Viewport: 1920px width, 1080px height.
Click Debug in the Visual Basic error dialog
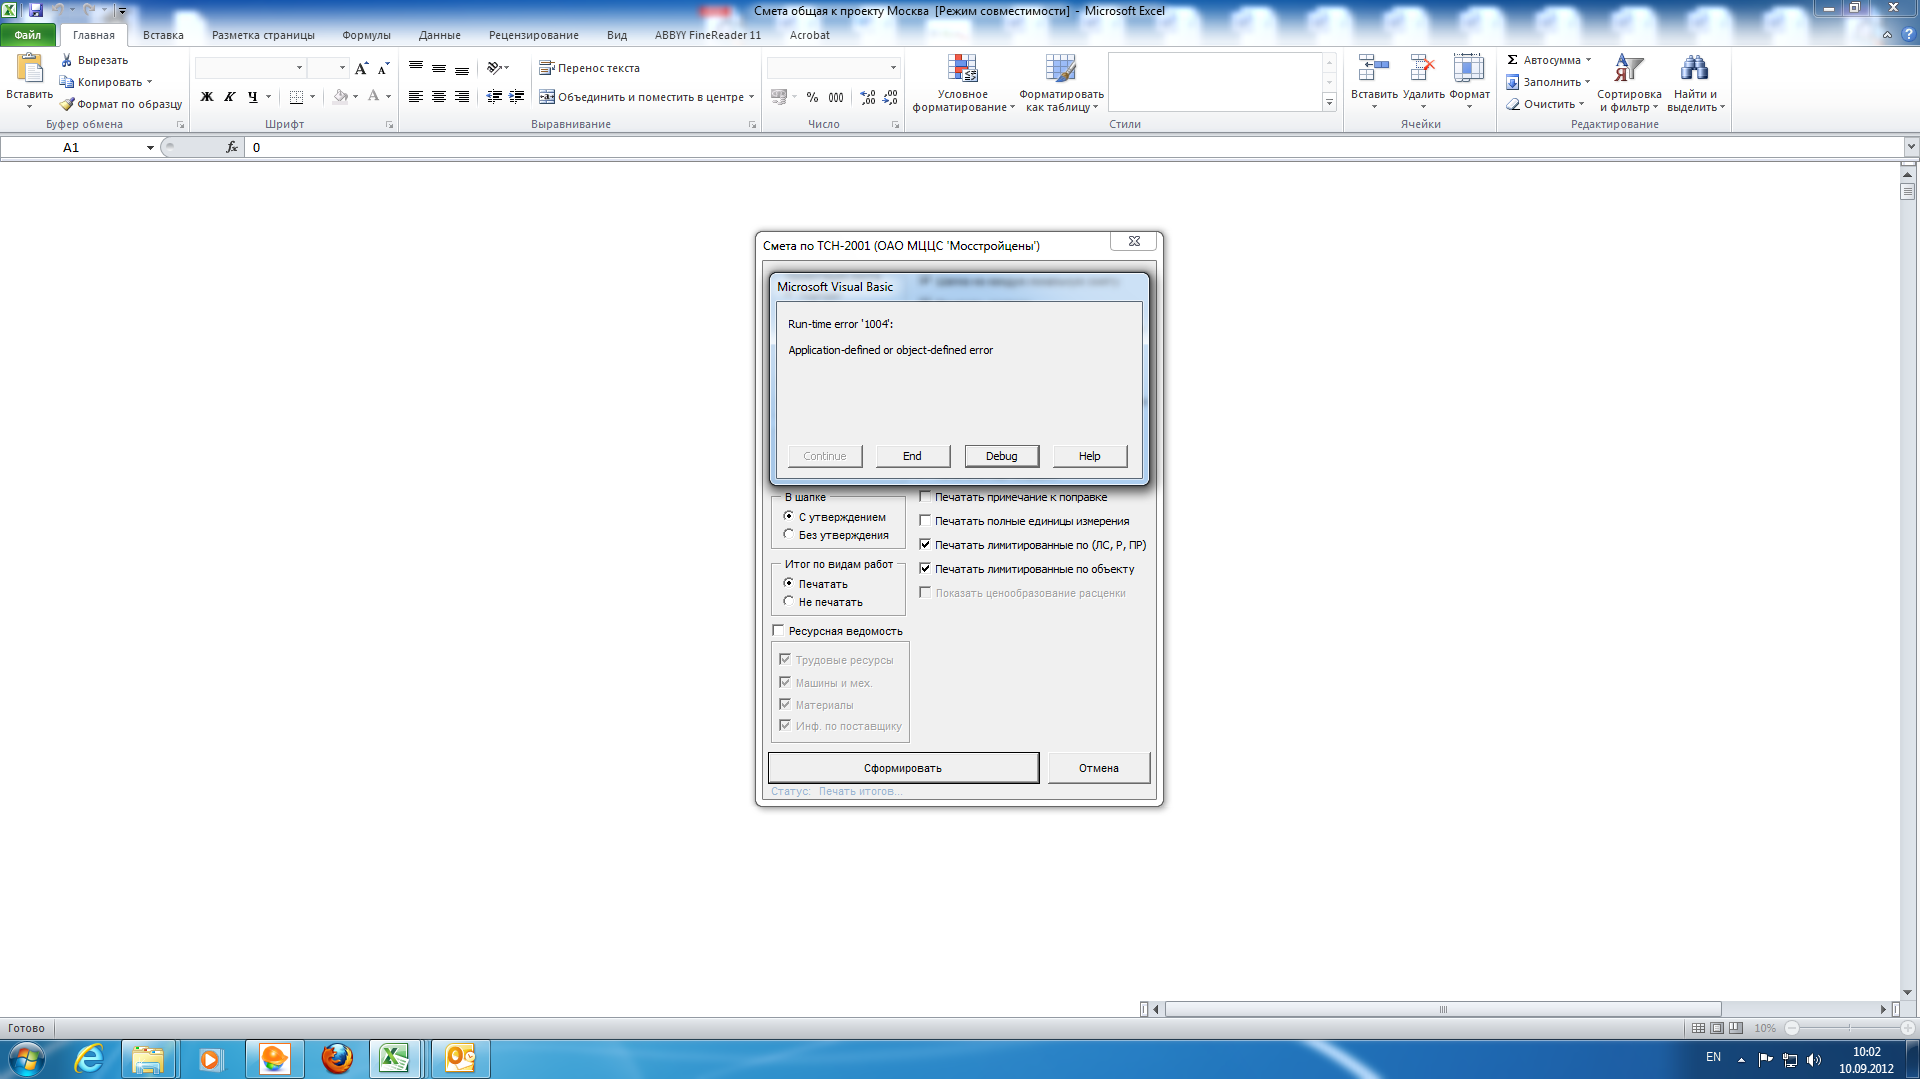(x=1001, y=456)
